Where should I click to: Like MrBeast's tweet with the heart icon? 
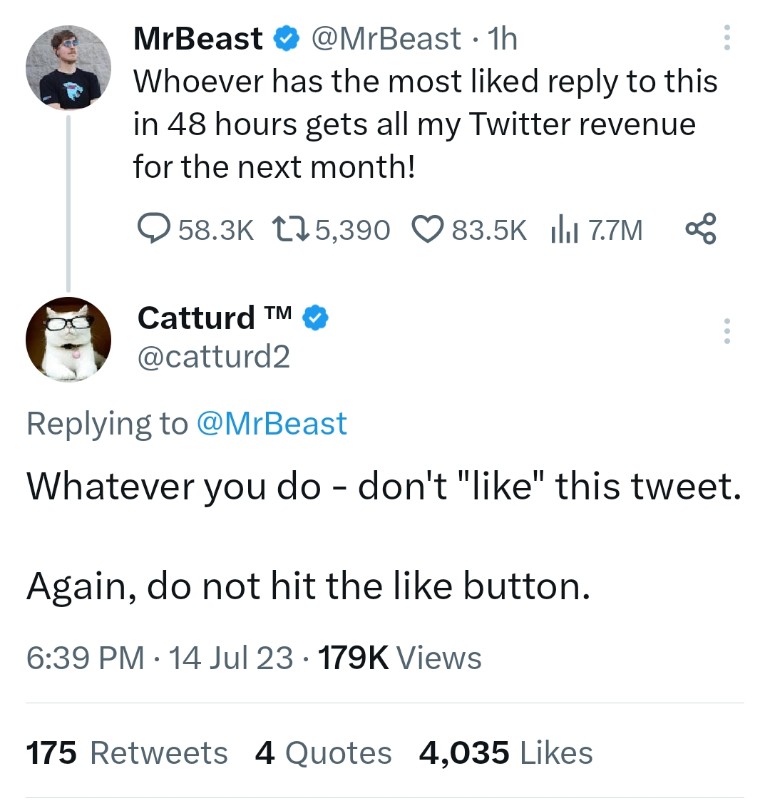coord(428,231)
